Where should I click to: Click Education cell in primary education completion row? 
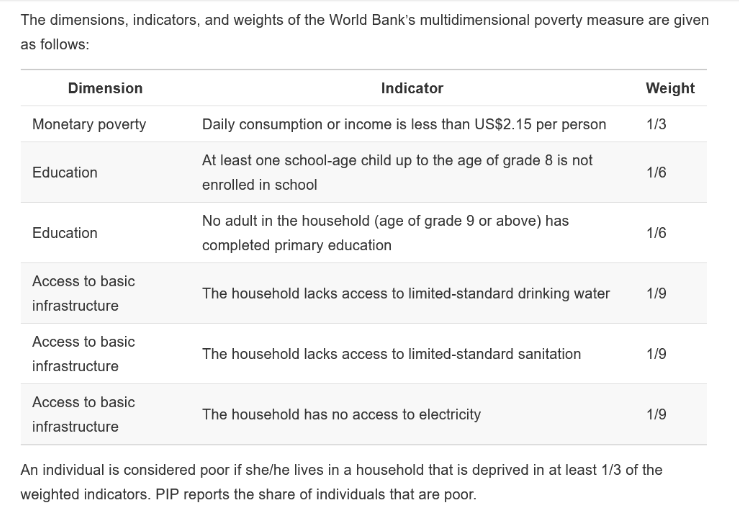pos(65,233)
